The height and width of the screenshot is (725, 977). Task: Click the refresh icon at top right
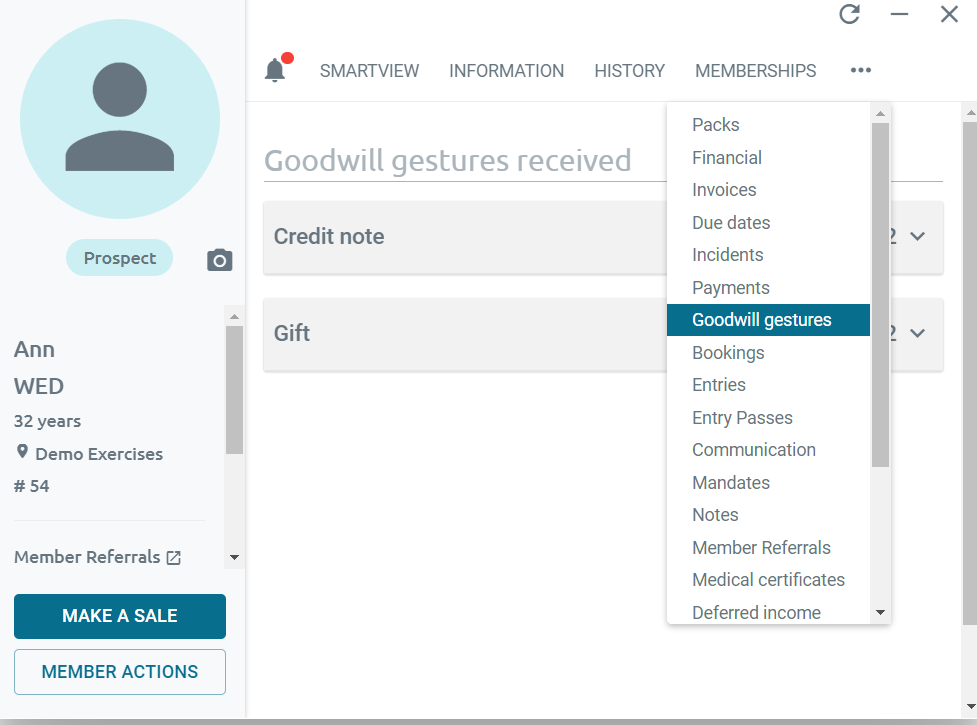(849, 14)
